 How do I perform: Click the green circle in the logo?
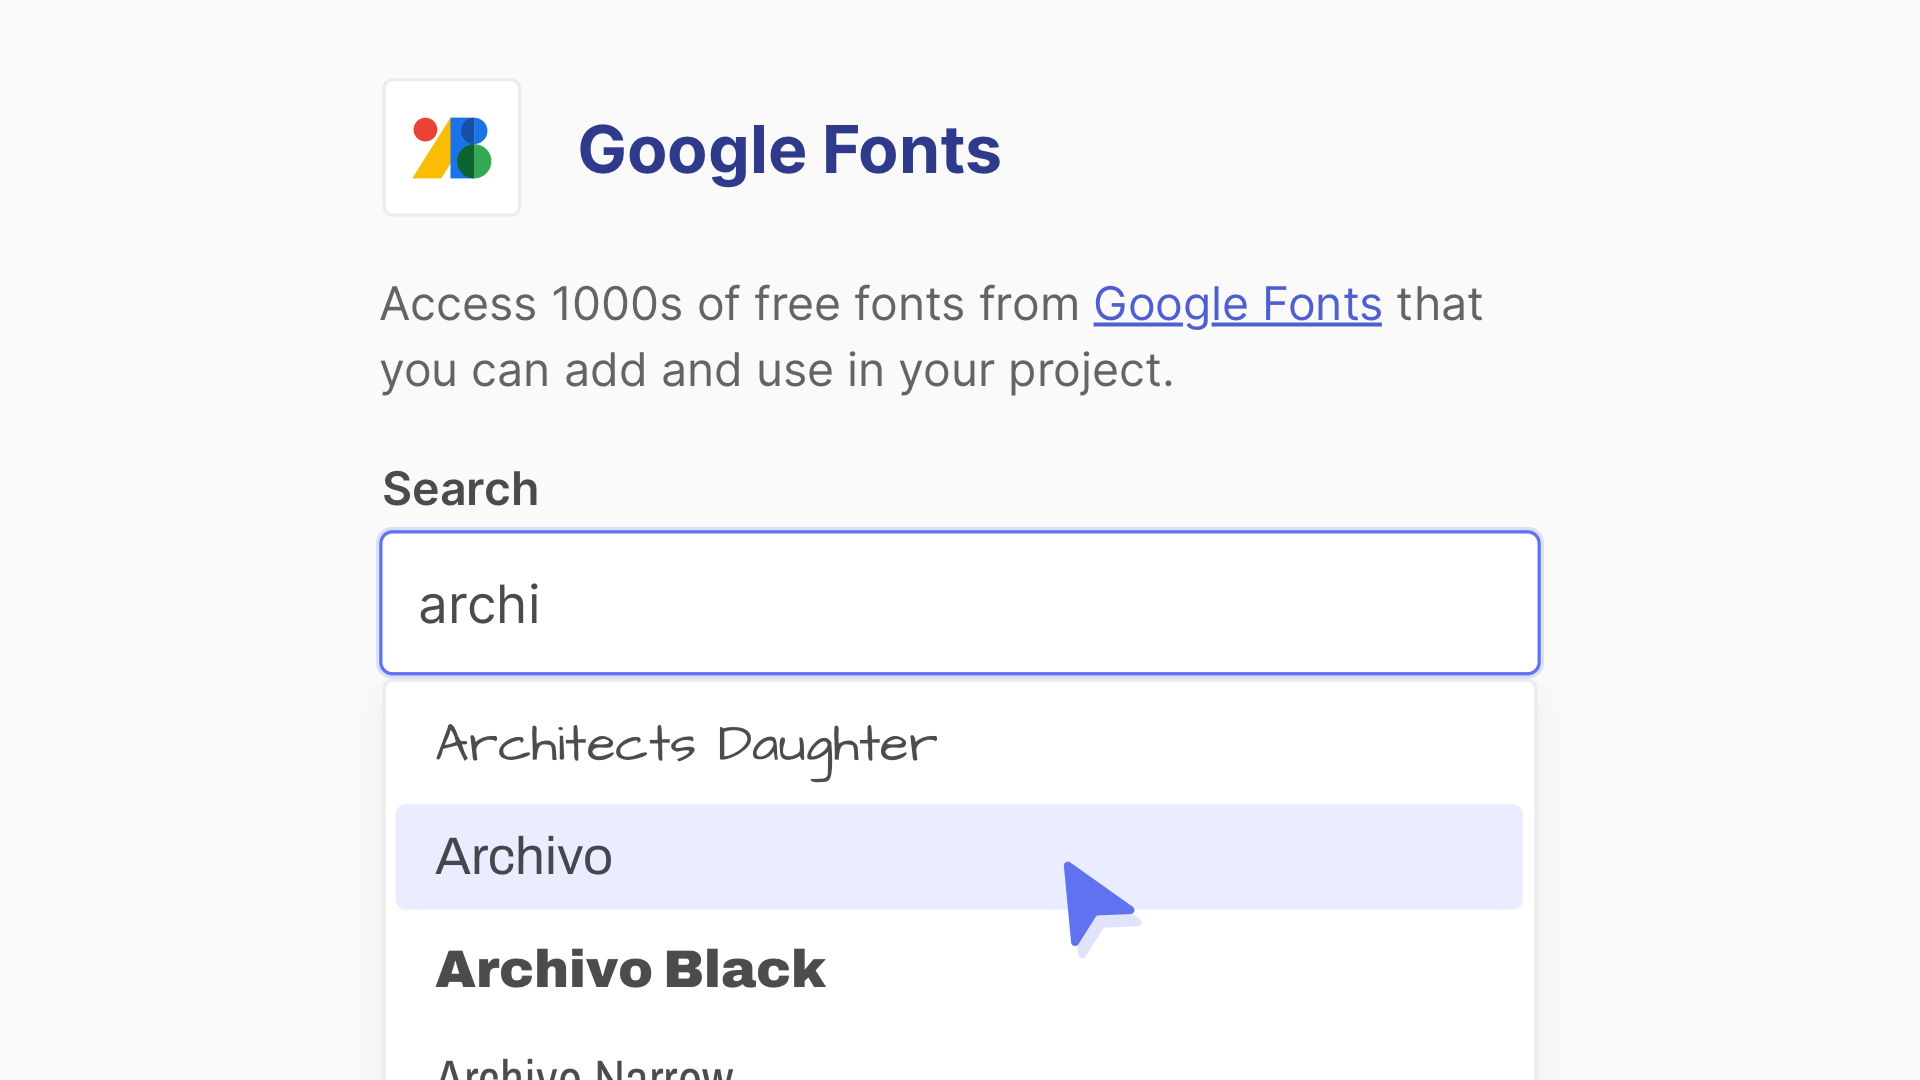tap(475, 161)
